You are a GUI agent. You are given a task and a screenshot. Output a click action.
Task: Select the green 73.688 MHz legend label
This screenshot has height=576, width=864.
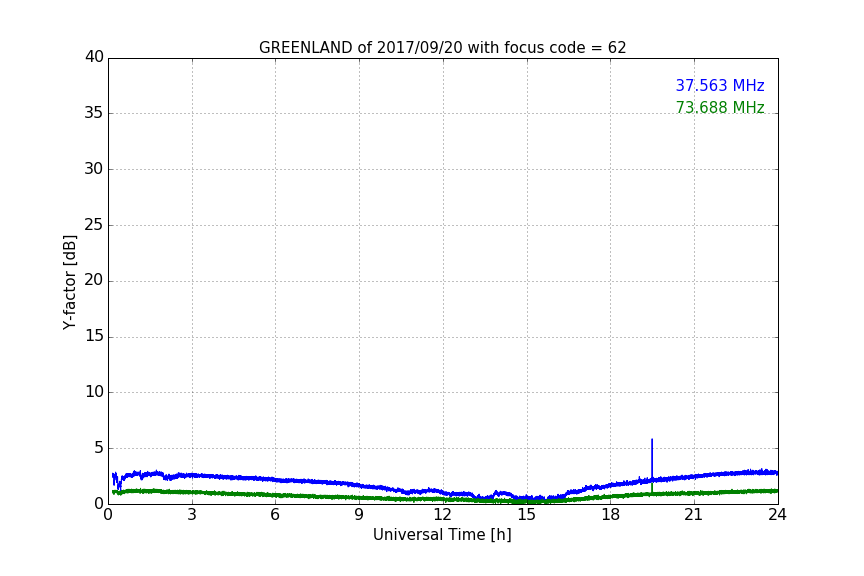coord(720,107)
